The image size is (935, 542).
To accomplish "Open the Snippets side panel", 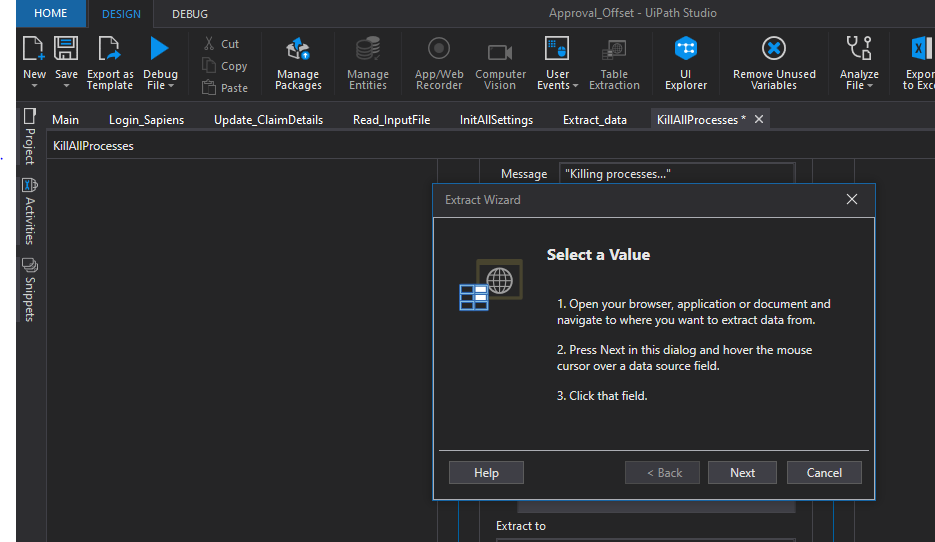I will (x=29, y=290).
